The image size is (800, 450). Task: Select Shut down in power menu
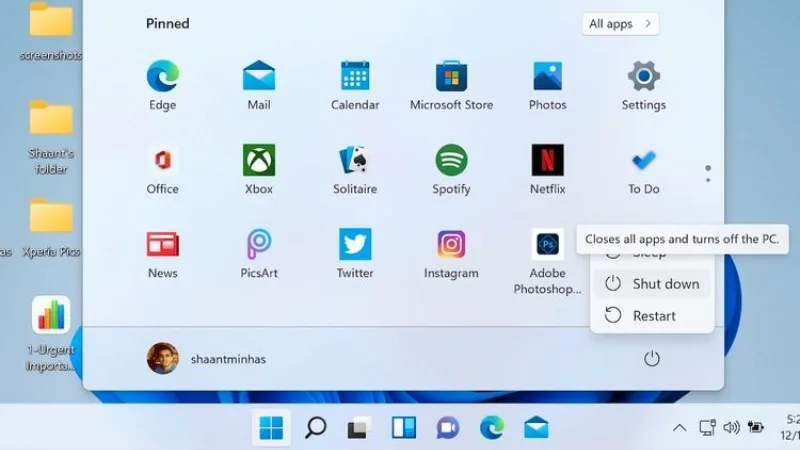coord(653,284)
